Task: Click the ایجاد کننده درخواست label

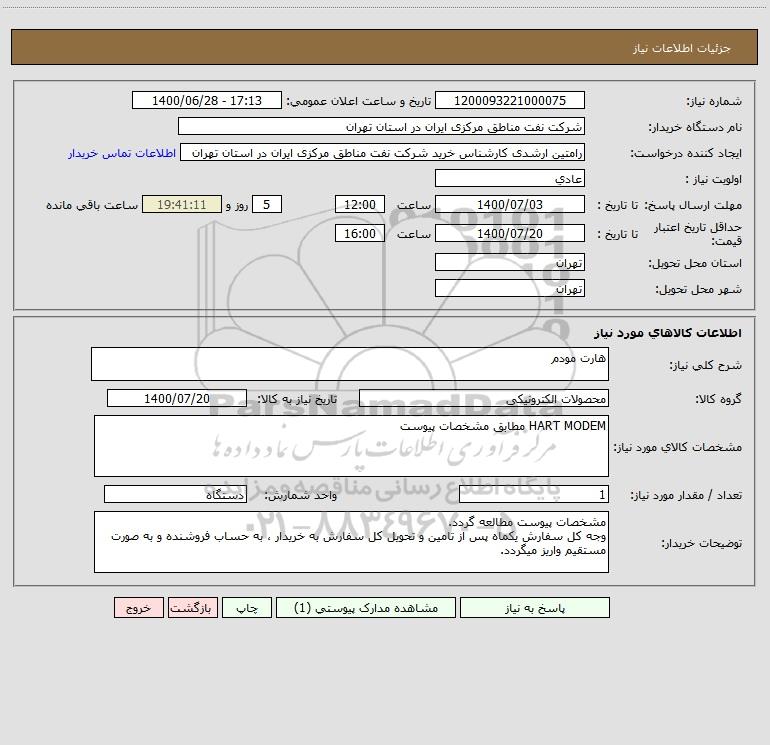Action: tap(686, 154)
